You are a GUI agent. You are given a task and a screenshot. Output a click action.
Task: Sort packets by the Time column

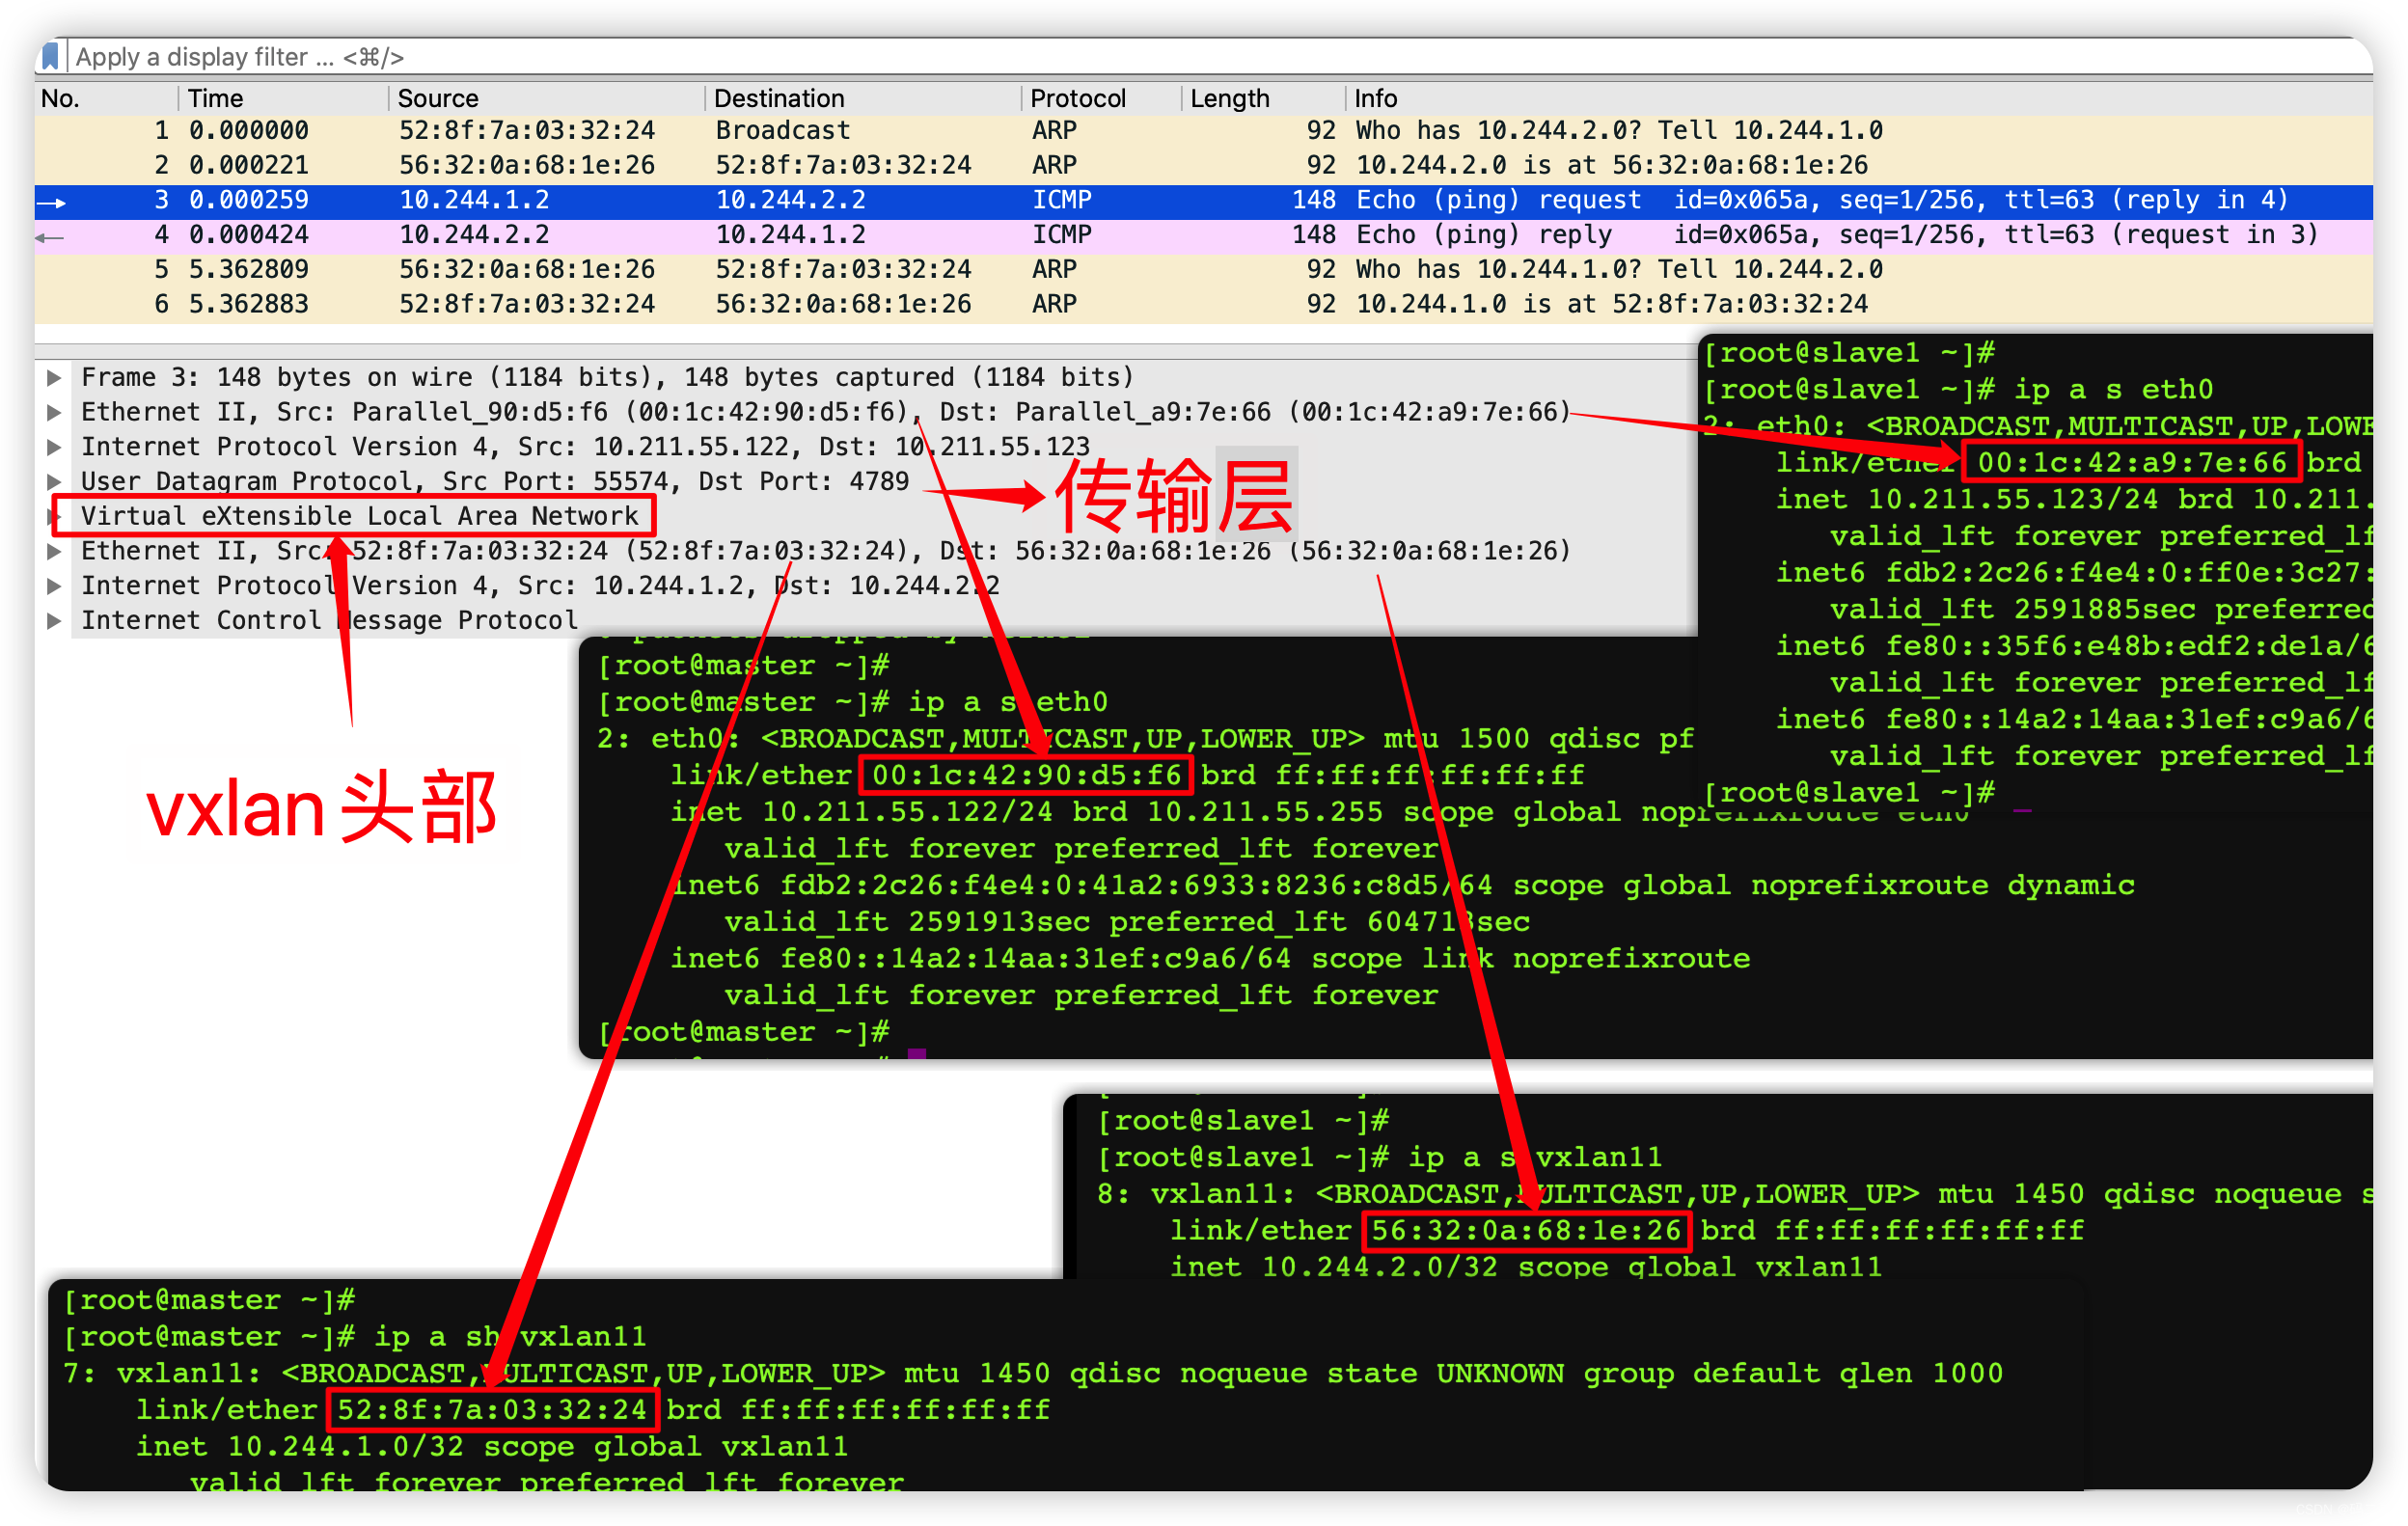pos(284,98)
